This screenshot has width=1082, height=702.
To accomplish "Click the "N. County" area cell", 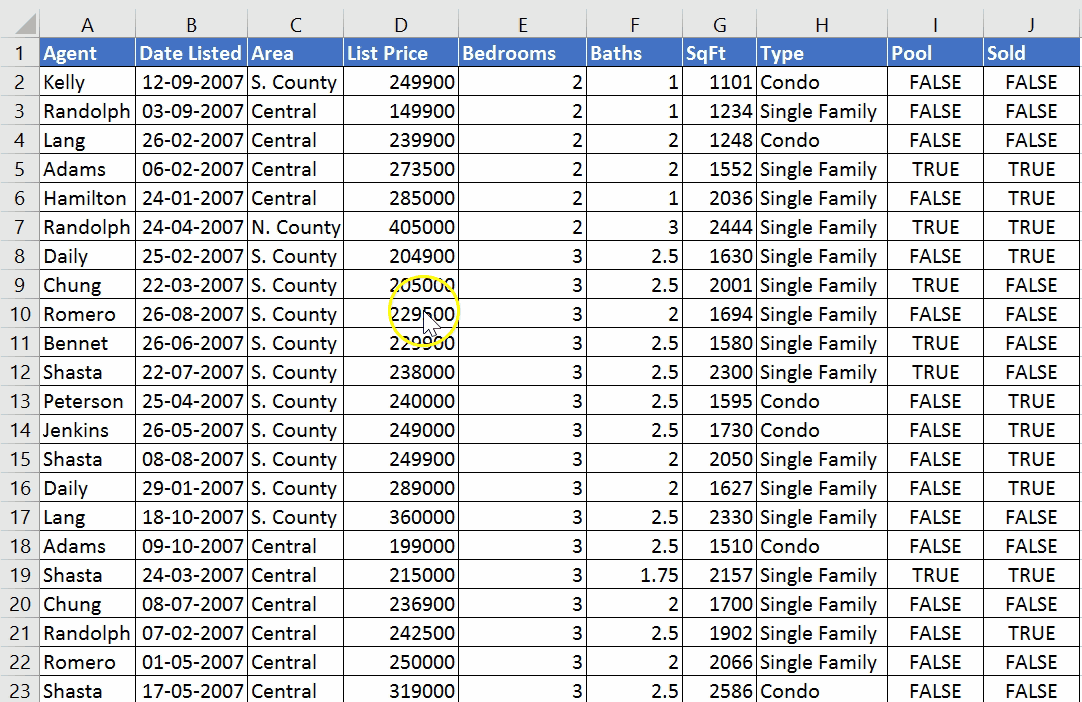I will pos(295,227).
